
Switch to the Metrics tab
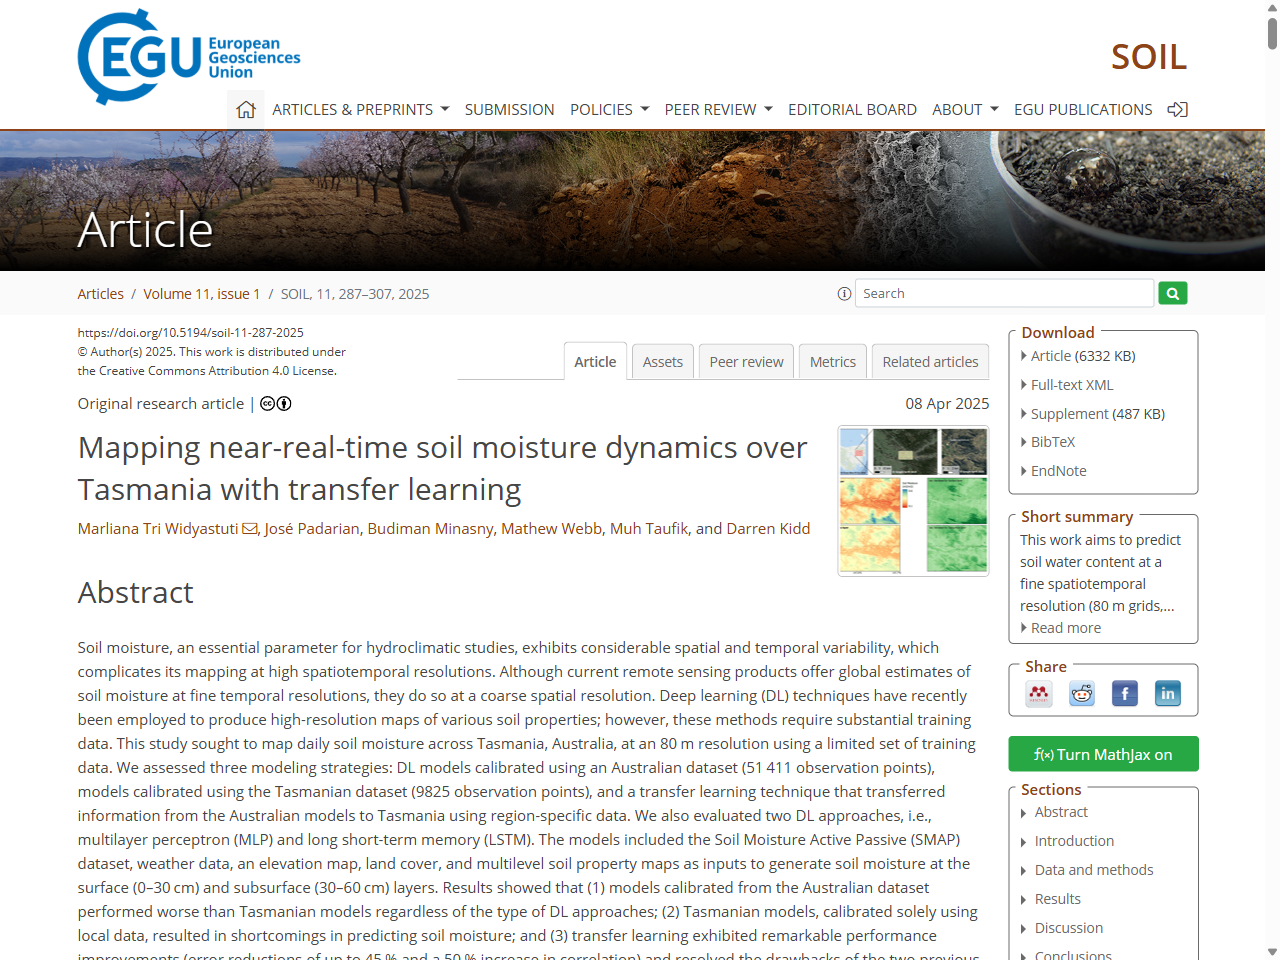832,361
